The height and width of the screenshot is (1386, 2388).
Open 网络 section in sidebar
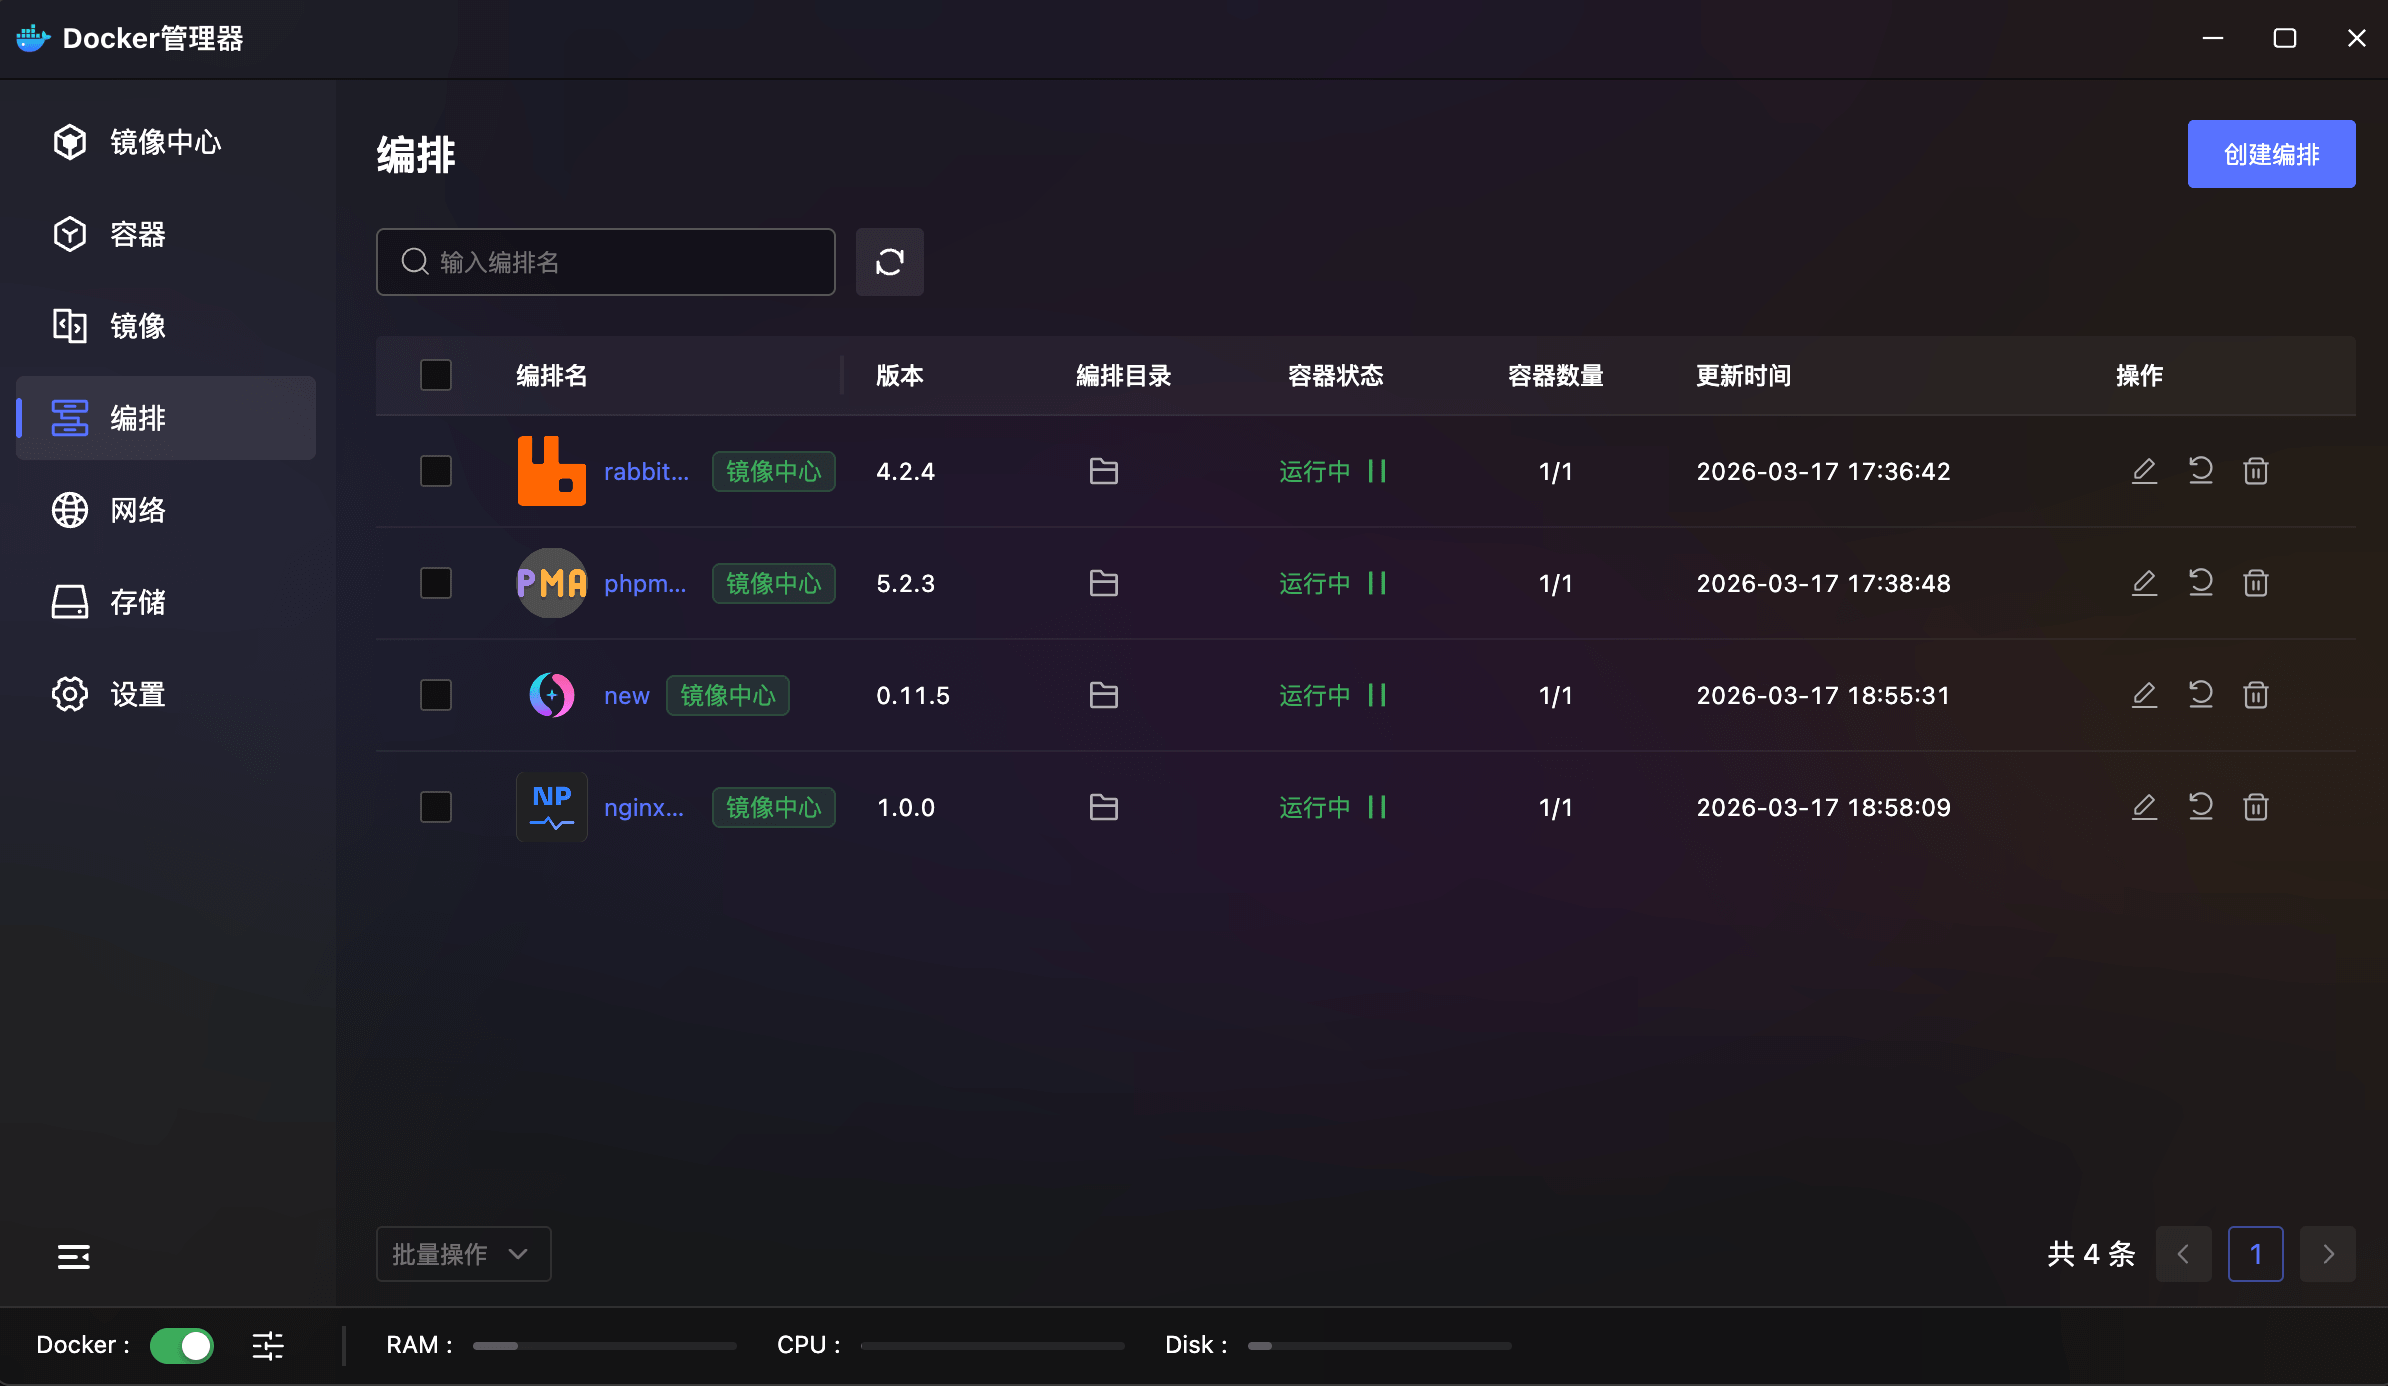[x=166, y=510]
